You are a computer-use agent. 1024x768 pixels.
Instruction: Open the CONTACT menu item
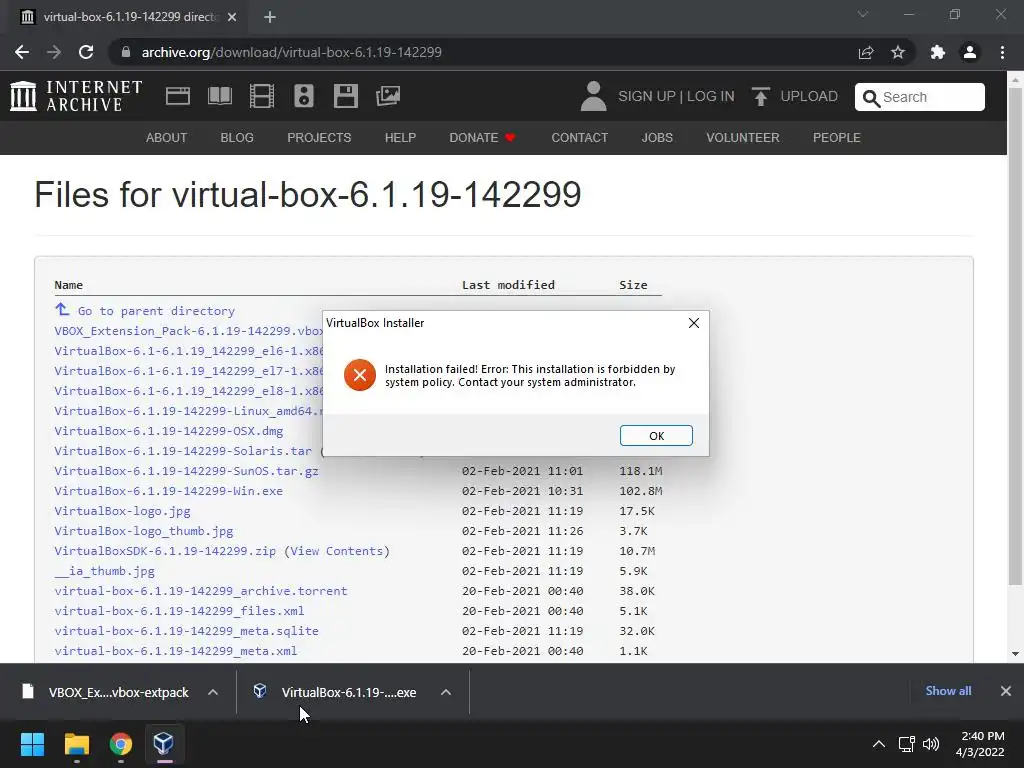579,138
